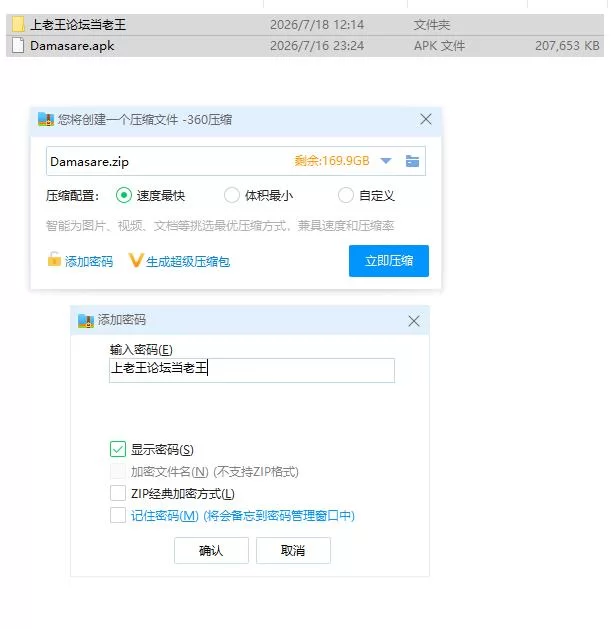615x629 pixels.
Task: Click the 文件夹 type cell
Action: (432, 25)
